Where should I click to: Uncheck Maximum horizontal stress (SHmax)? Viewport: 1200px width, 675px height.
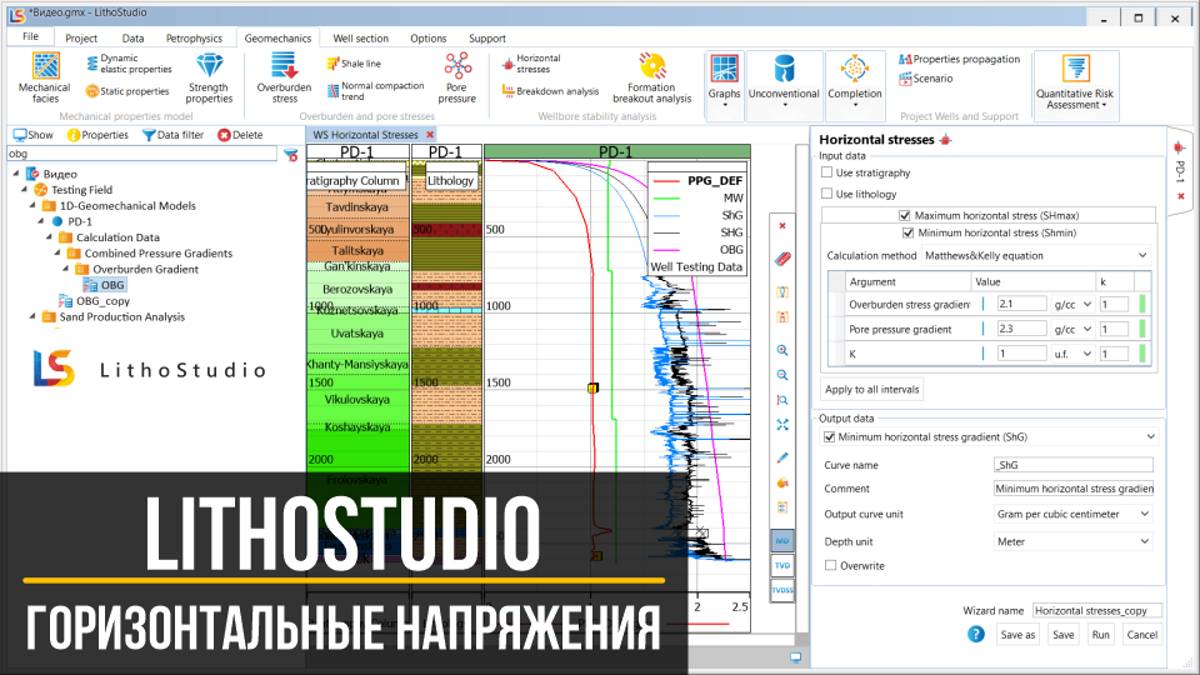pos(904,215)
